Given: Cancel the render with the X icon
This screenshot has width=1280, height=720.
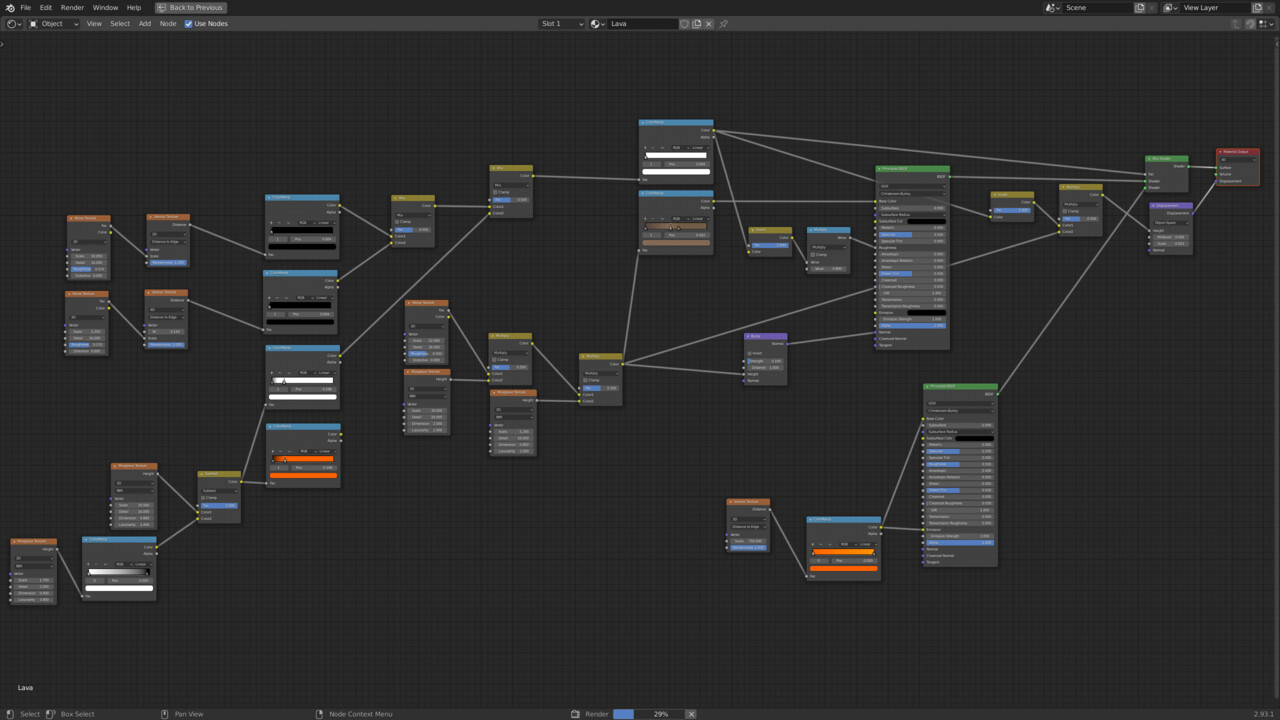Looking at the screenshot, I should tap(691, 714).
